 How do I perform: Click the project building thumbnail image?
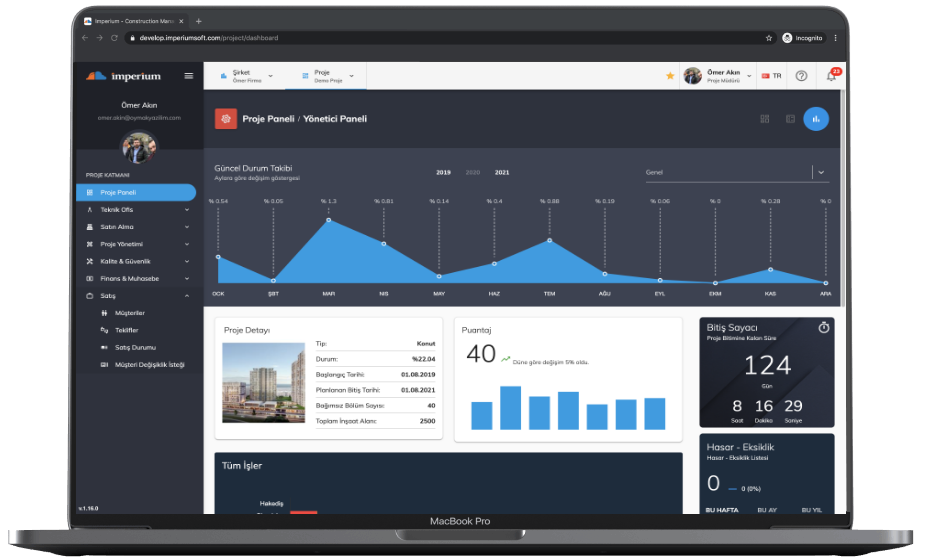click(264, 384)
